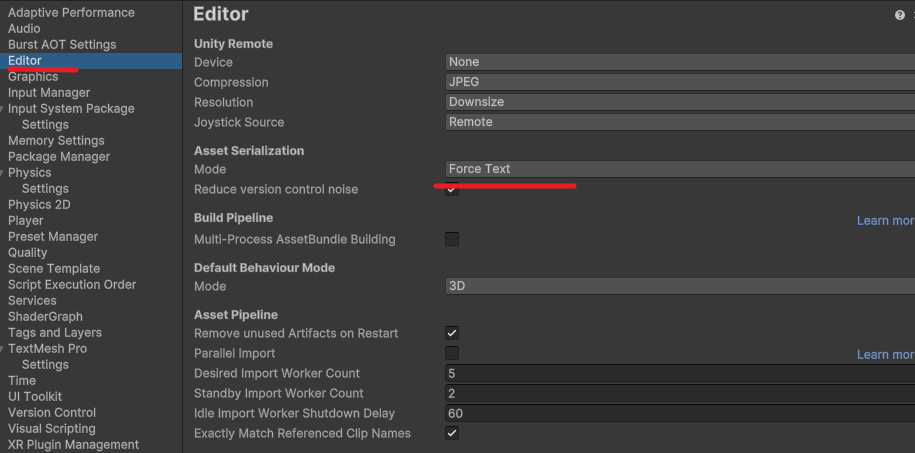Collapse the Input System Package category
915x453 pixels.
3,109
